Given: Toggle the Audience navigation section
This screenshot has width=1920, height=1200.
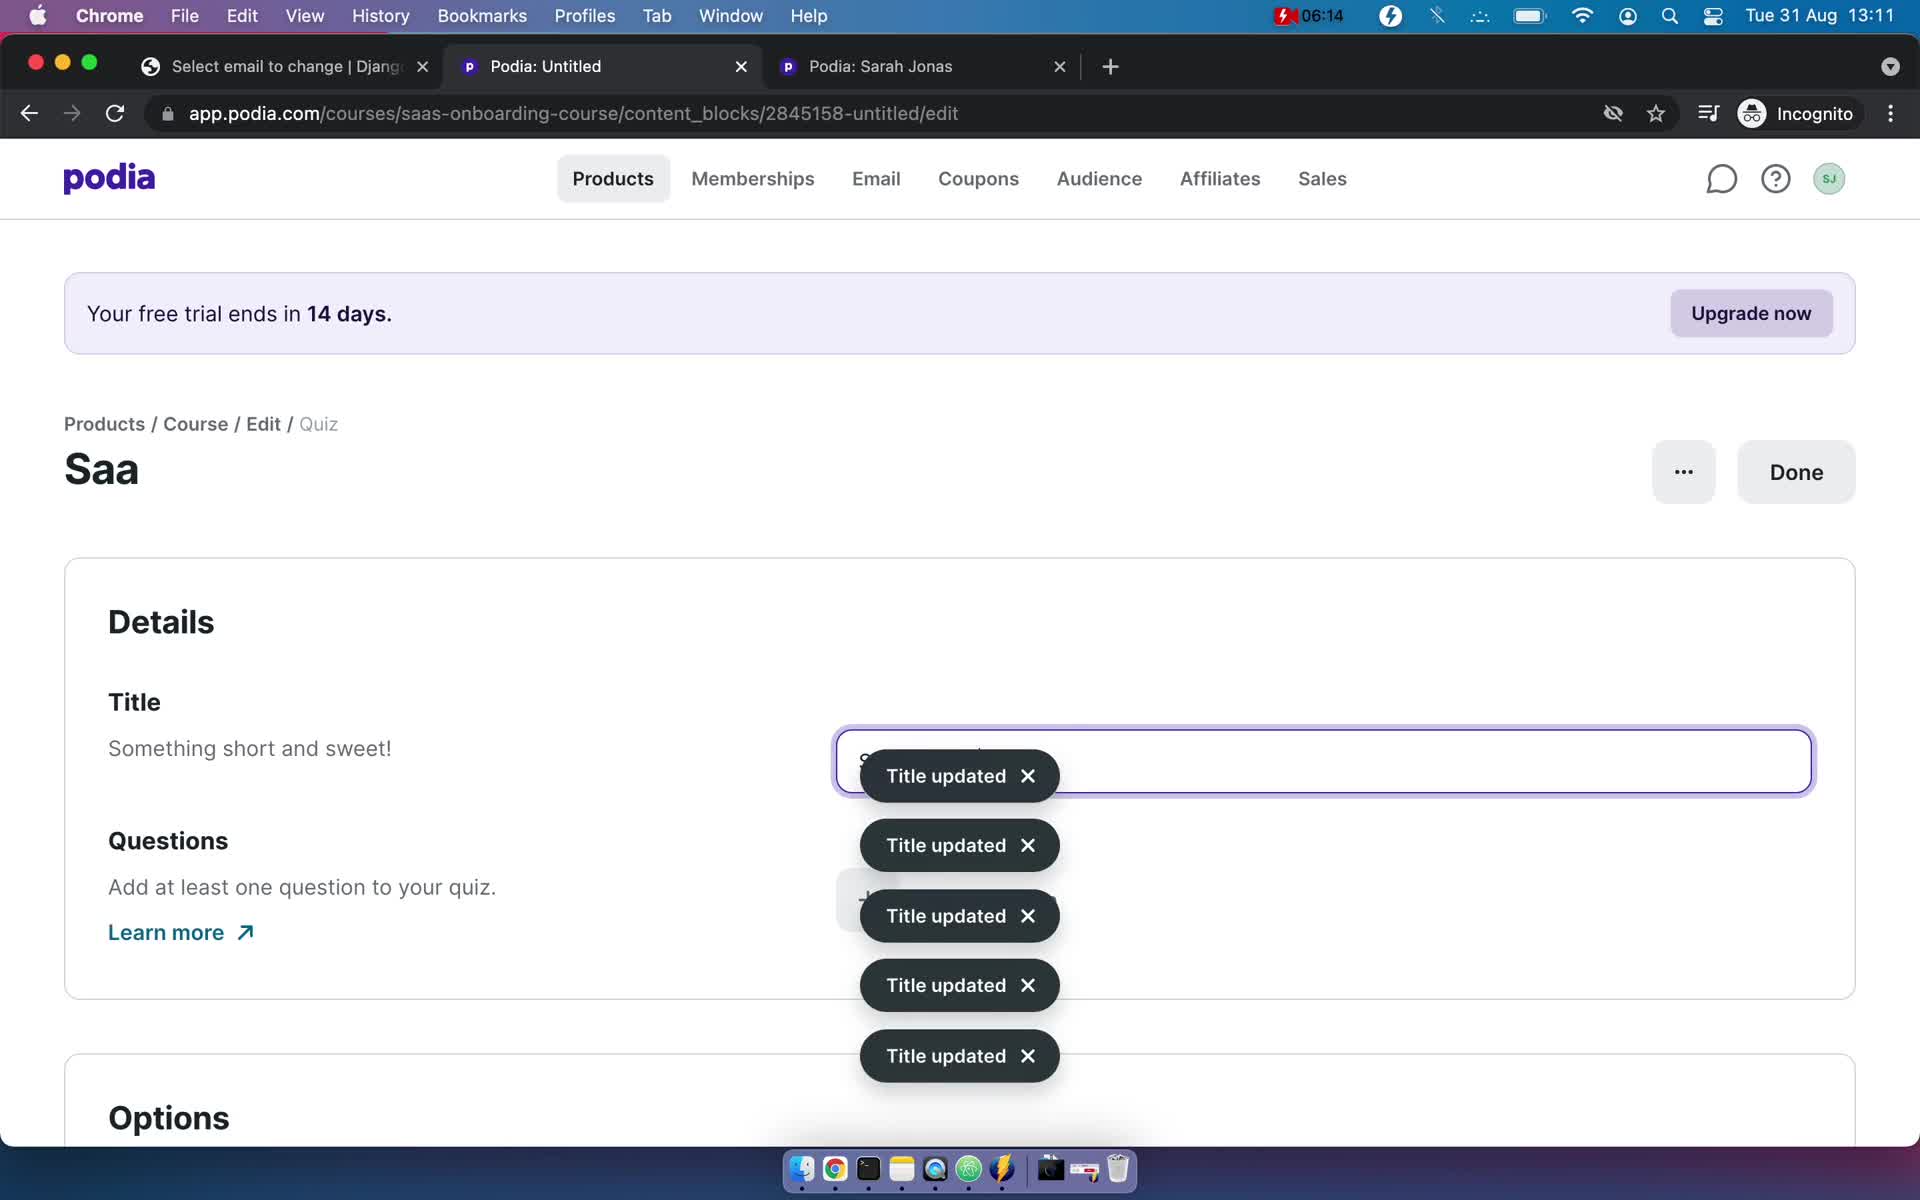Looking at the screenshot, I should point(1098,177).
